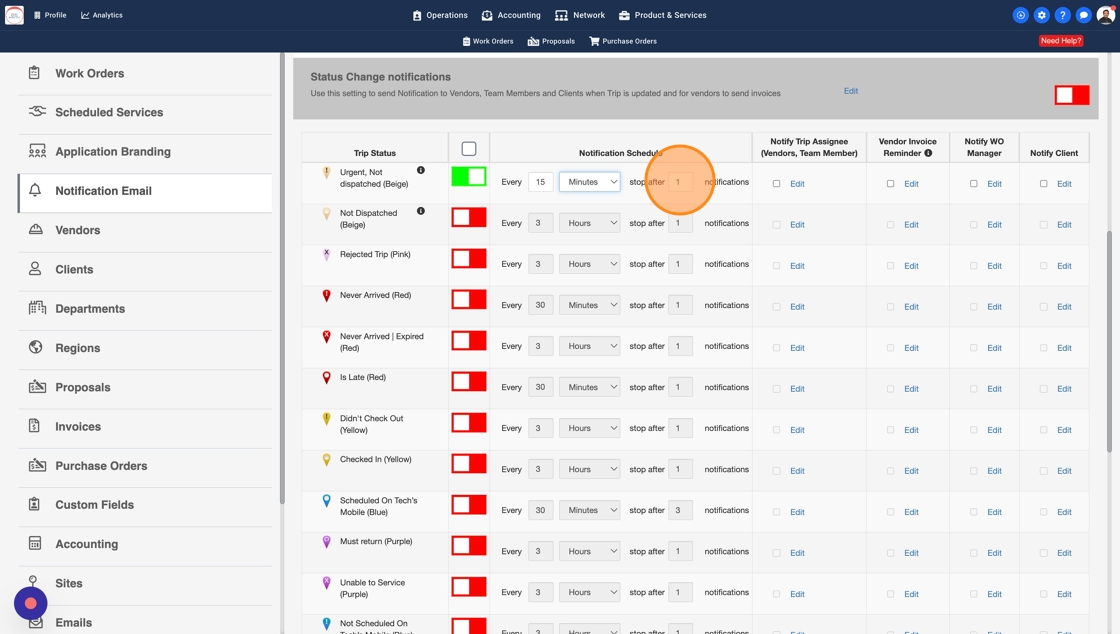Open Product & Services top menu

(662, 15)
